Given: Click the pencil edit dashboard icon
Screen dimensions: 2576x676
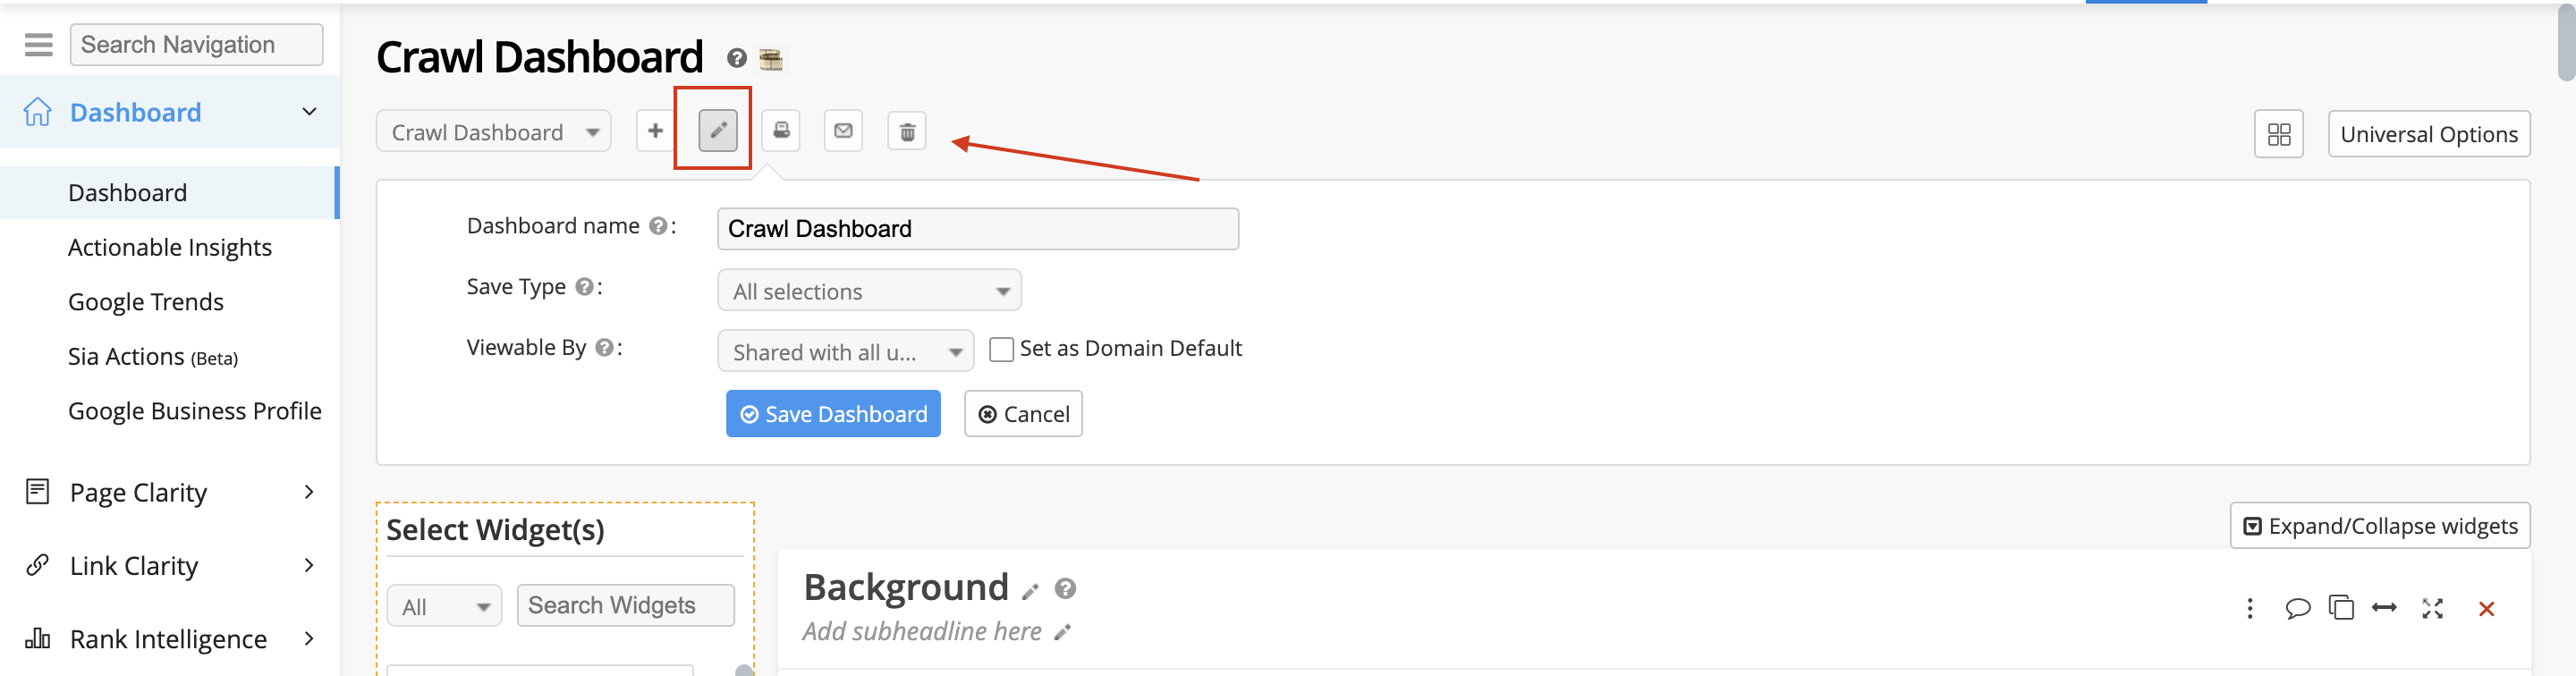Looking at the screenshot, I should [717, 131].
